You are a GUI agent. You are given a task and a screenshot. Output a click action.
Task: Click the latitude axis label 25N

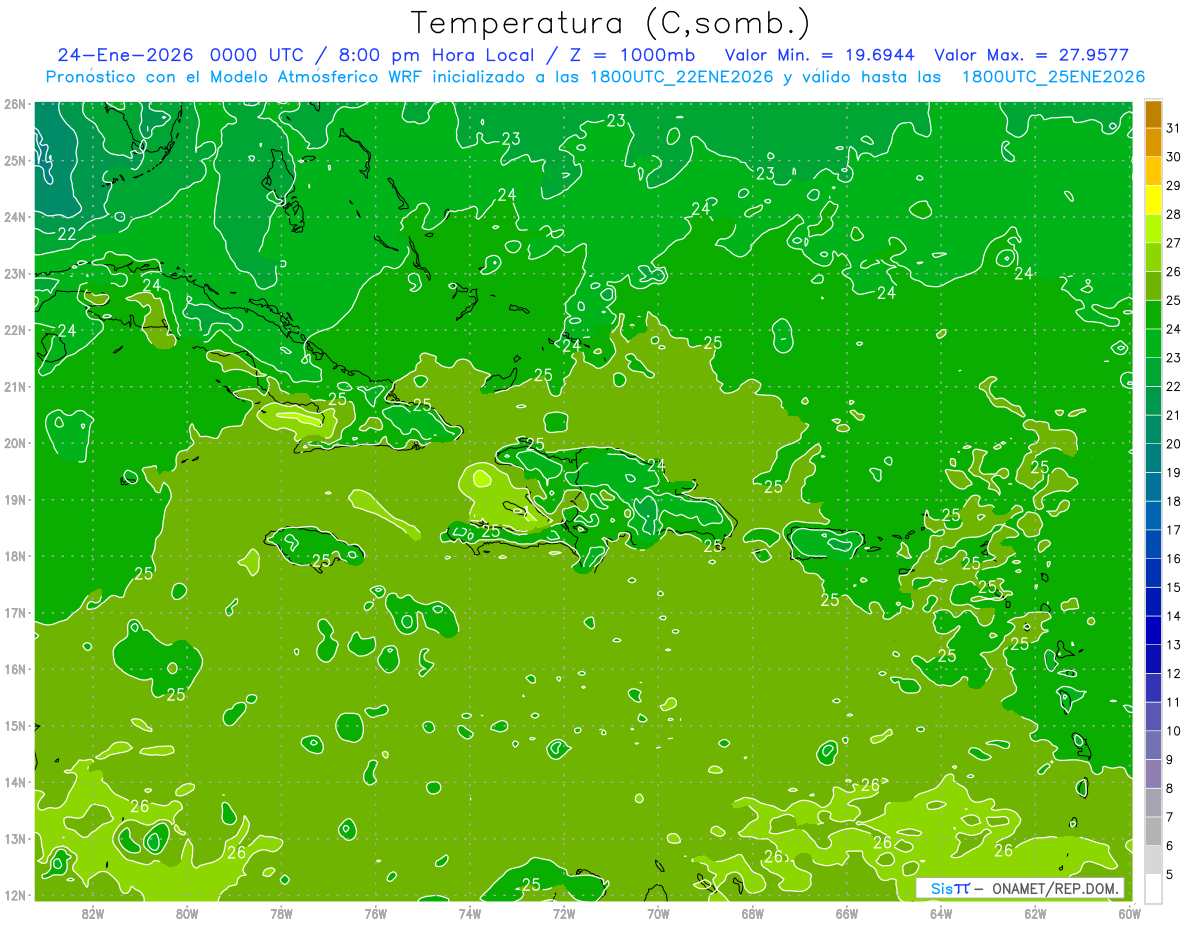point(15,160)
